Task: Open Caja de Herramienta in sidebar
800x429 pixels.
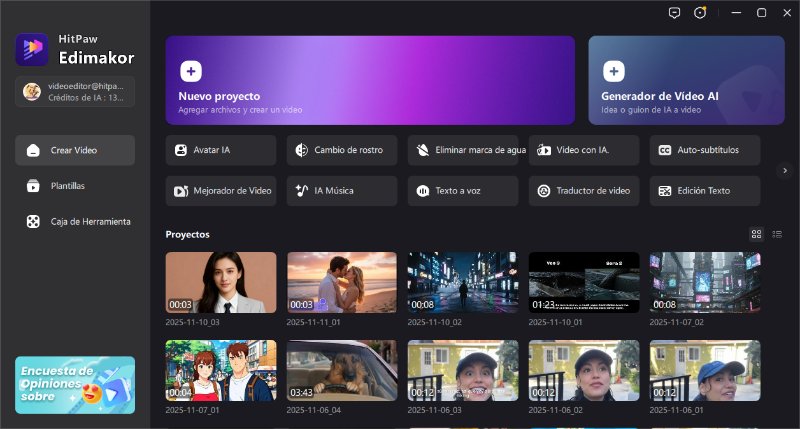Action: pyautogui.click(x=75, y=221)
